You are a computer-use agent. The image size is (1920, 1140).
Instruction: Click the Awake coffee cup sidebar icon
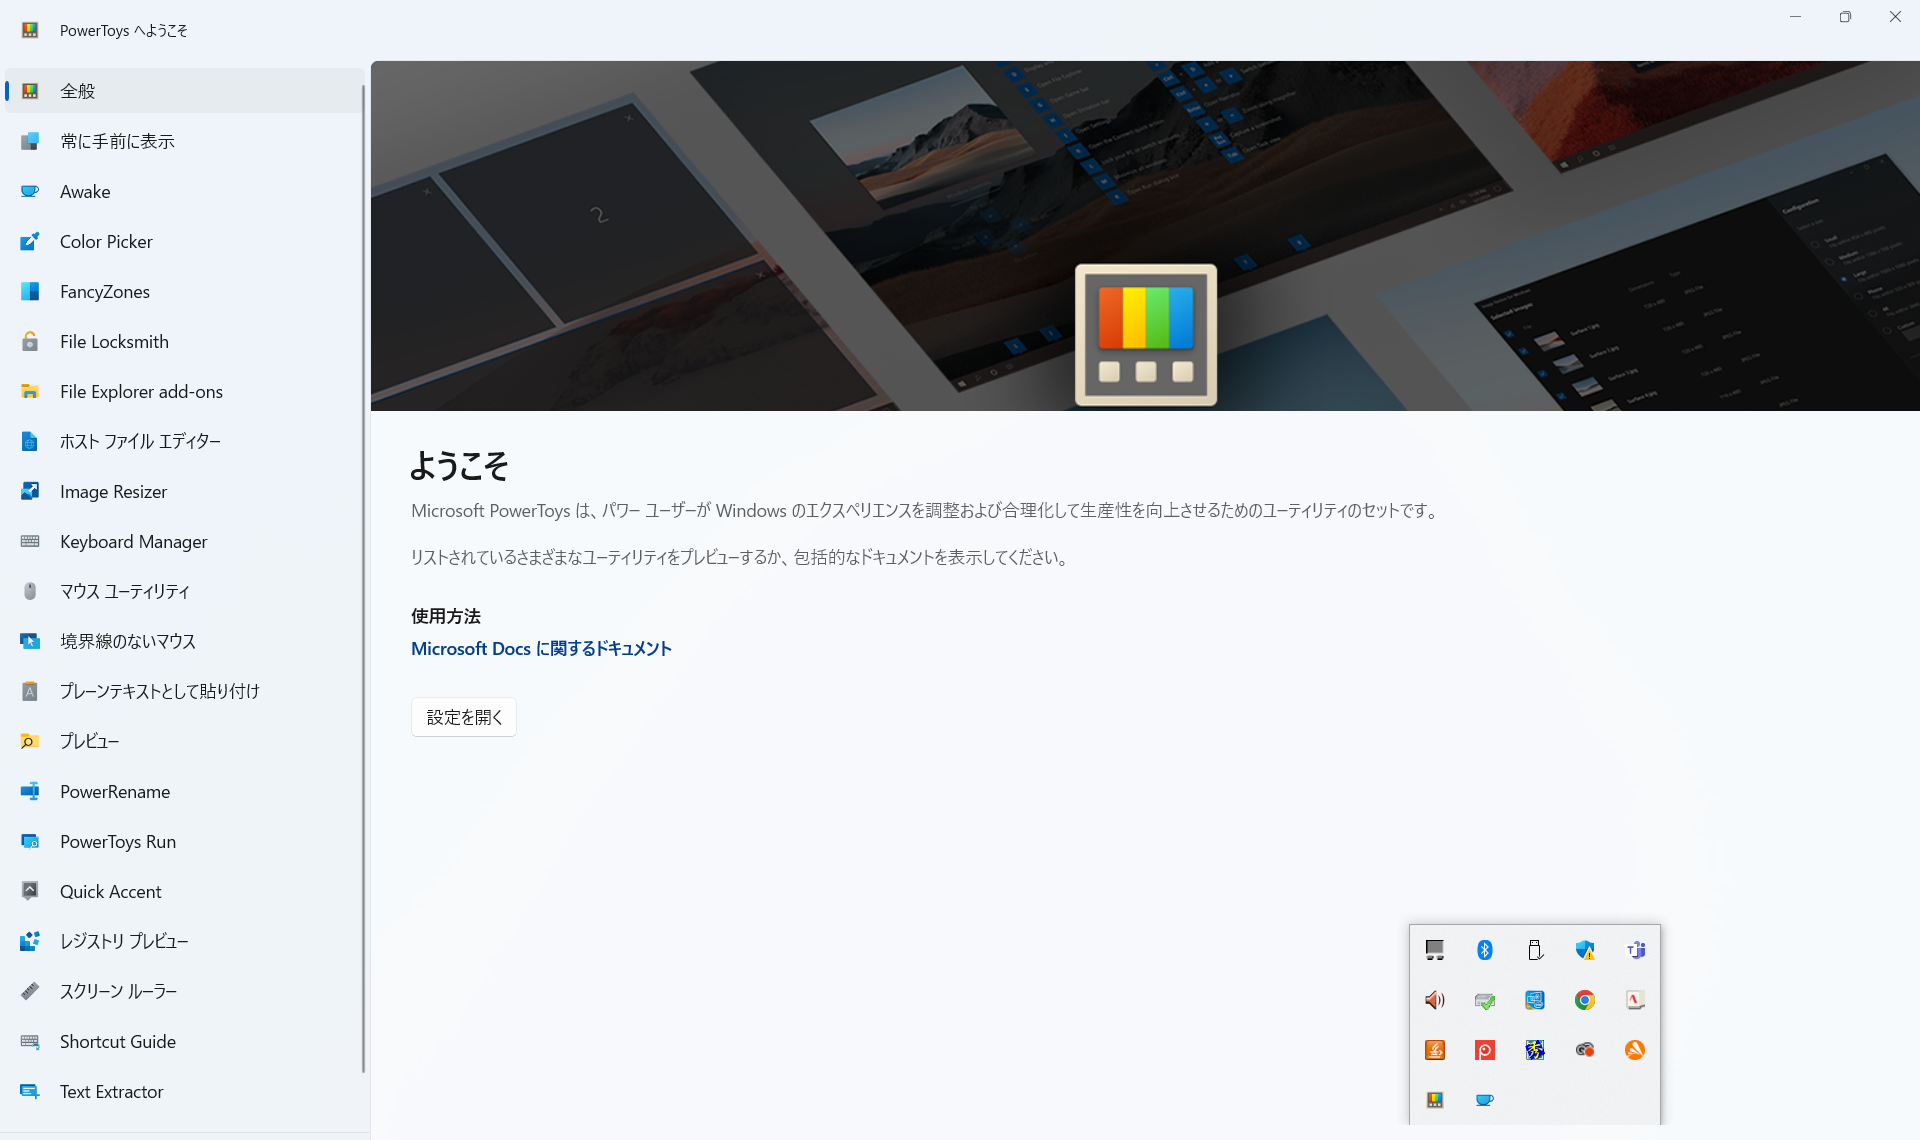tap(30, 191)
